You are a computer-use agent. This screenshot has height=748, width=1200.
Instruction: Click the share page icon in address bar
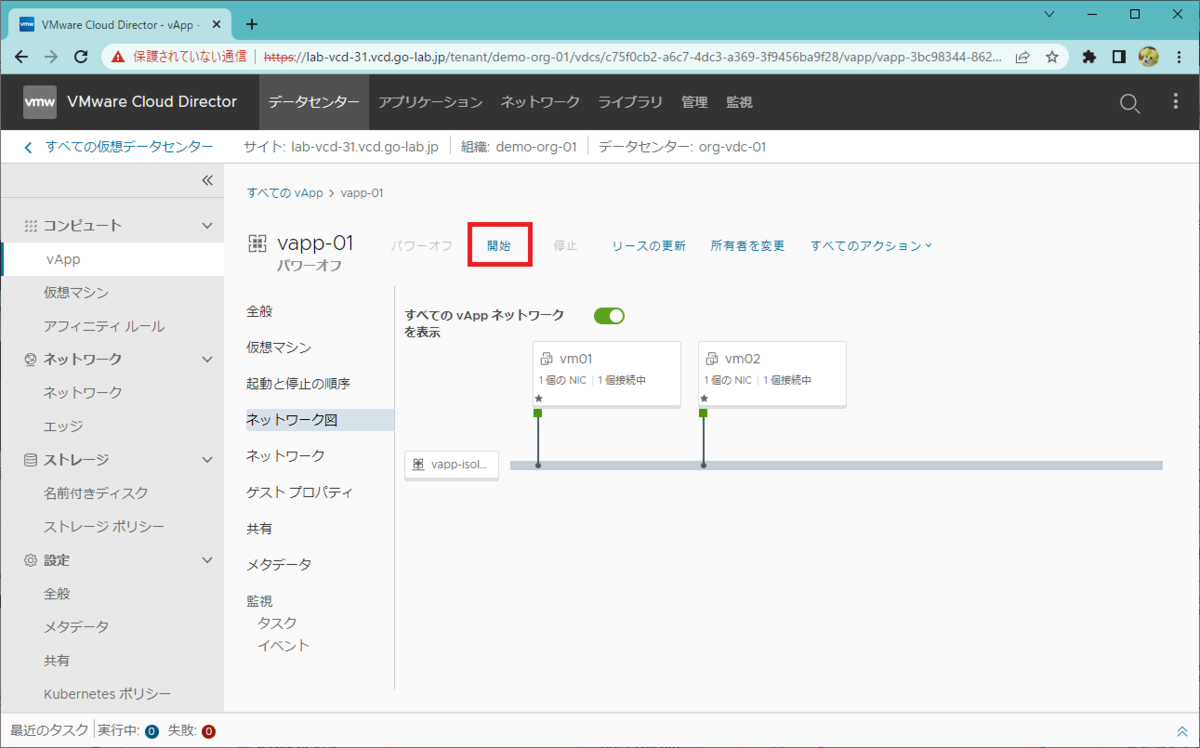1023,57
